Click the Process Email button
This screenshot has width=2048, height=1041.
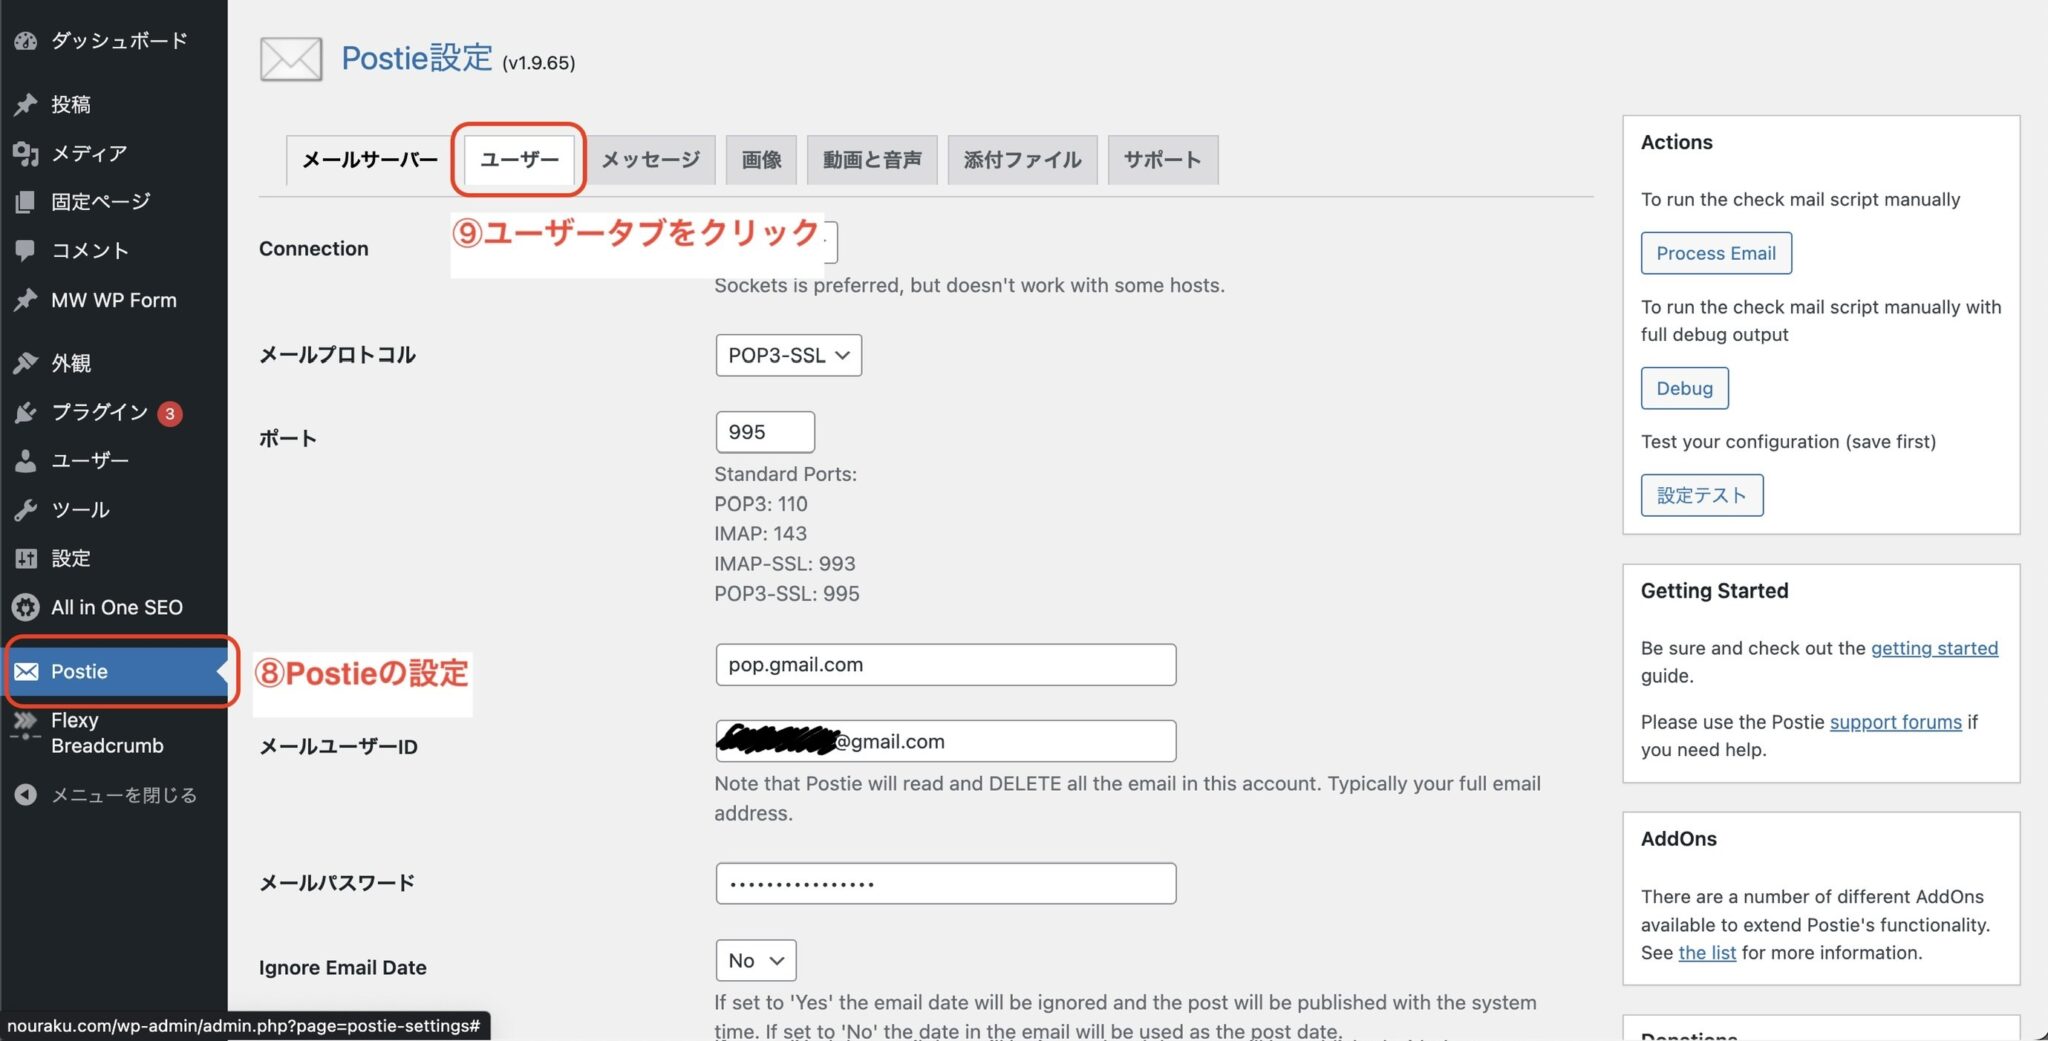pos(1716,253)
